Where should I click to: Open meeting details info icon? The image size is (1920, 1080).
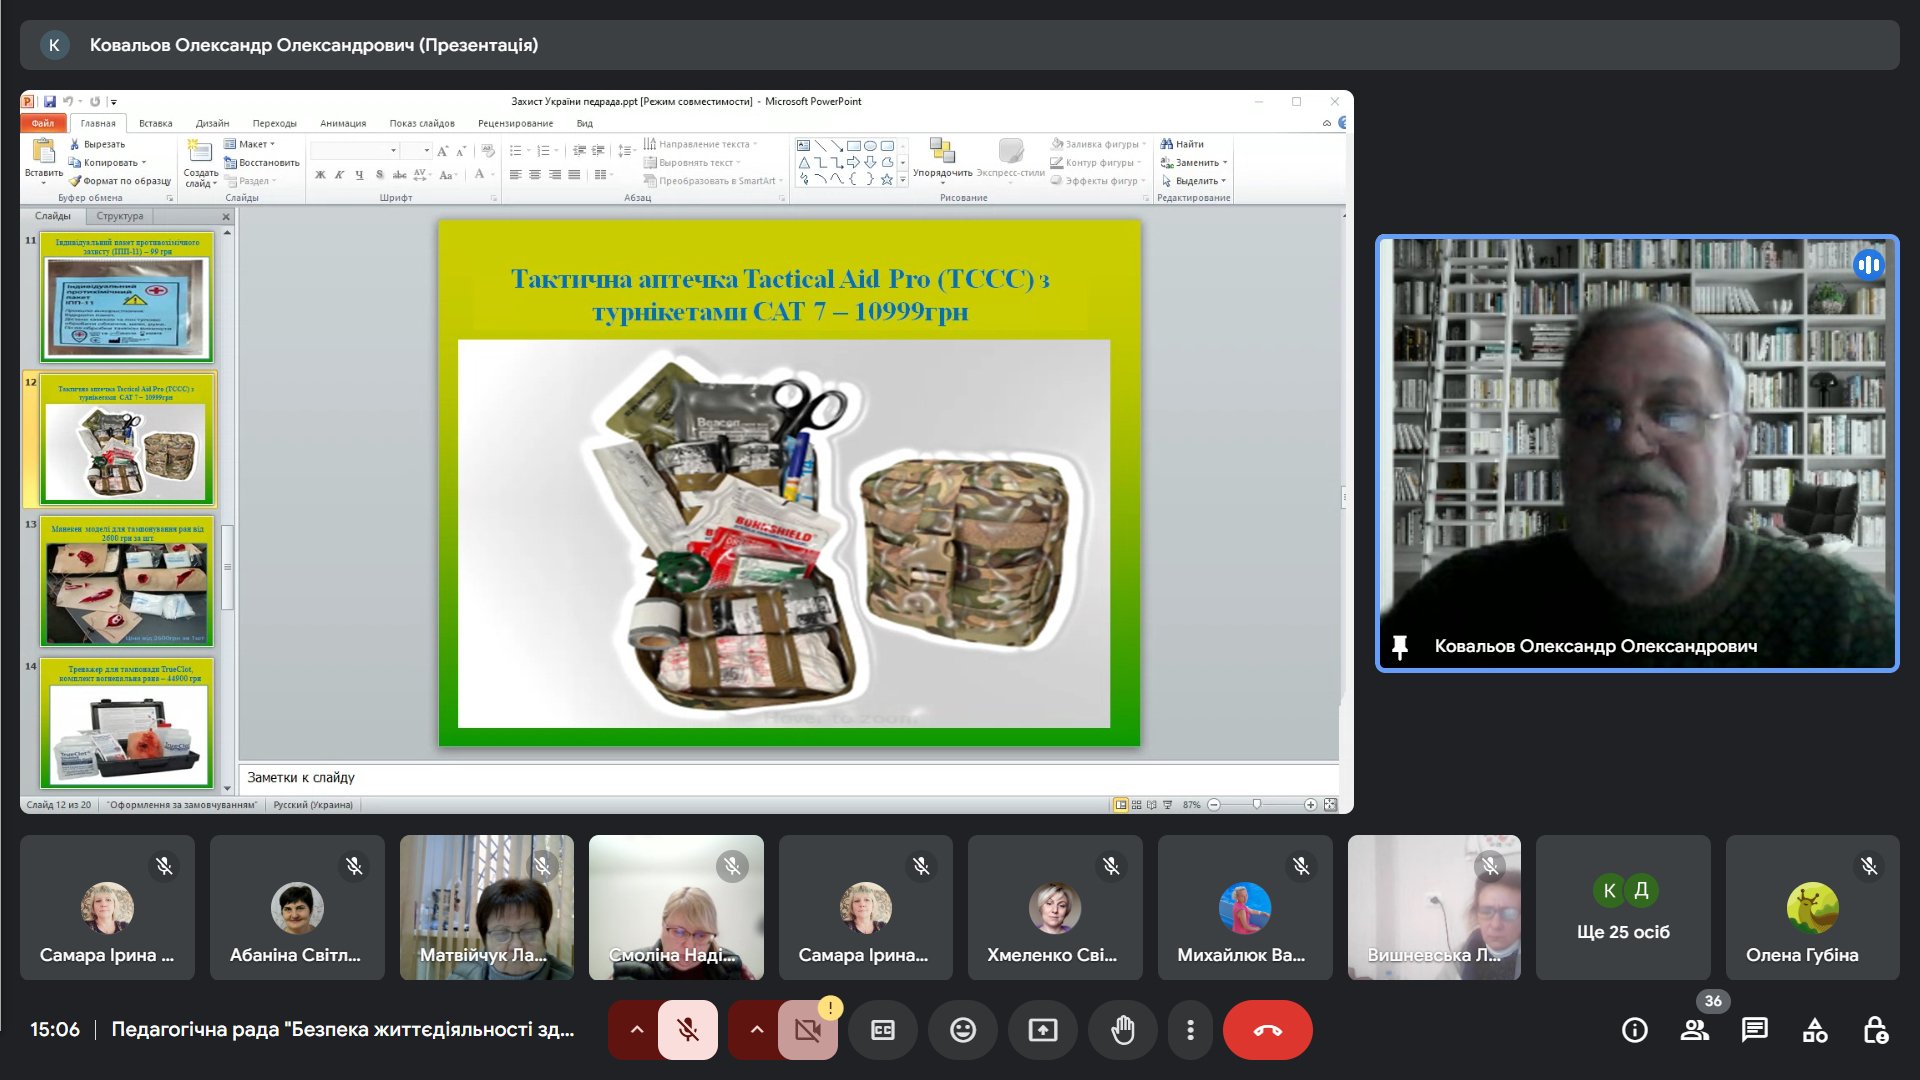tap(1635, 1030)
